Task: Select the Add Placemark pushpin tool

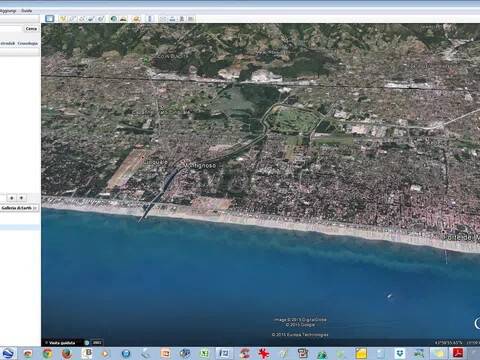Action: coord(63,19)
